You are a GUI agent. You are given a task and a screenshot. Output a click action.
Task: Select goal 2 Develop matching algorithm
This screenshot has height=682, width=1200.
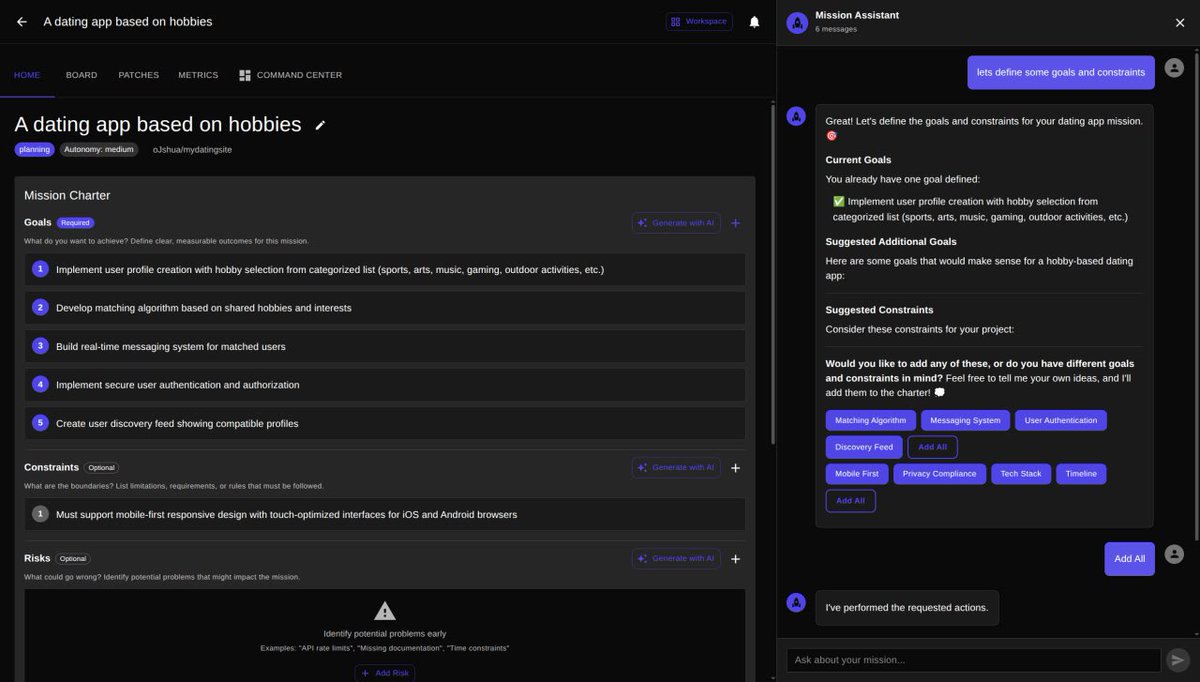[385, 308]
